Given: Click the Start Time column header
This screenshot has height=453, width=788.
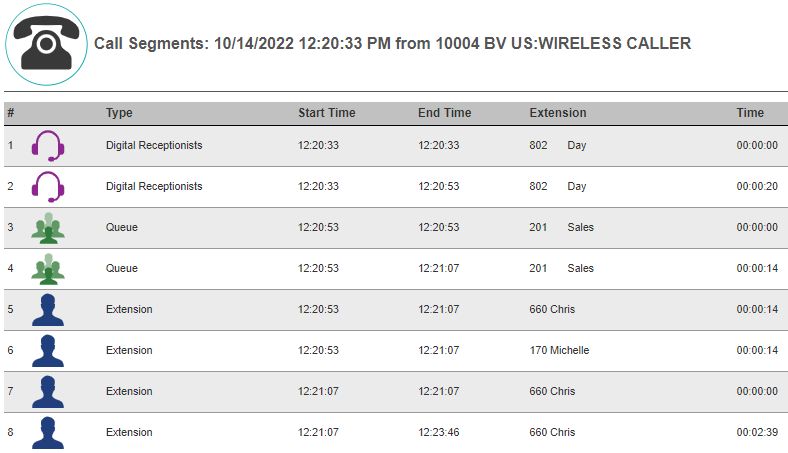Looking at the screenshot, I should click(x=326, y=113).
